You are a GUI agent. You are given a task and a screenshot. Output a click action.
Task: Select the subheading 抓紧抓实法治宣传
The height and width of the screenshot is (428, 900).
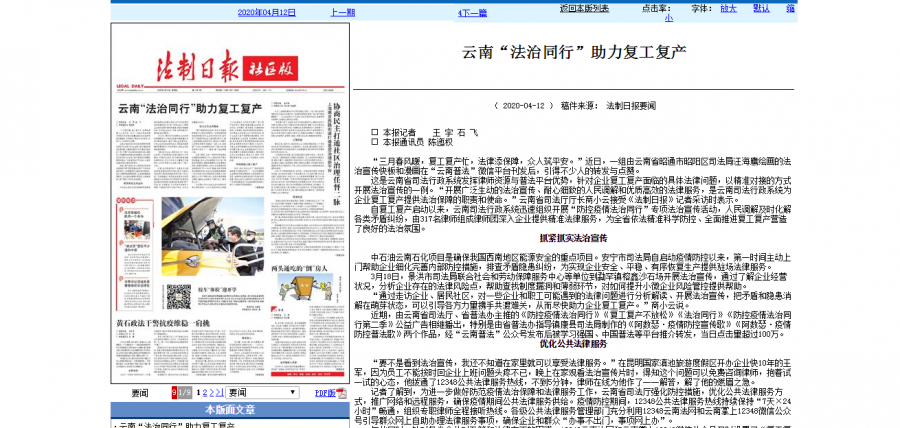pos(573,237)
